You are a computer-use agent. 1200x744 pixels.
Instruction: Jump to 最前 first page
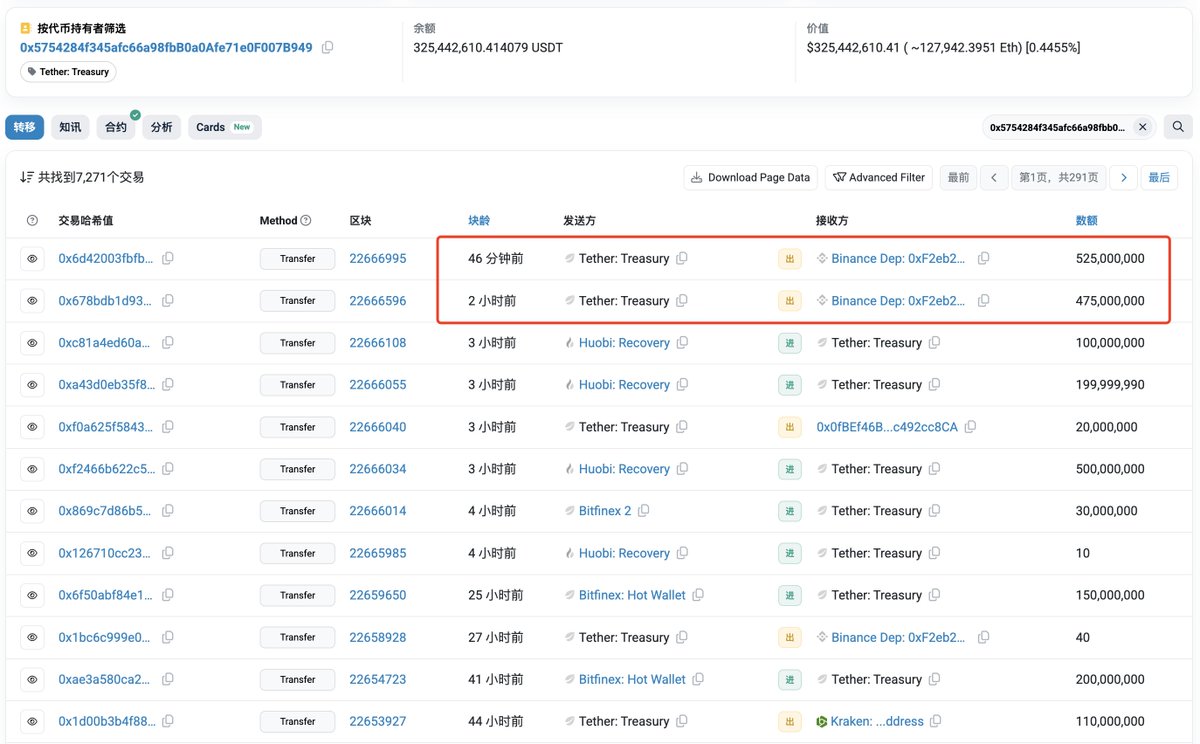tap(958, 177)
